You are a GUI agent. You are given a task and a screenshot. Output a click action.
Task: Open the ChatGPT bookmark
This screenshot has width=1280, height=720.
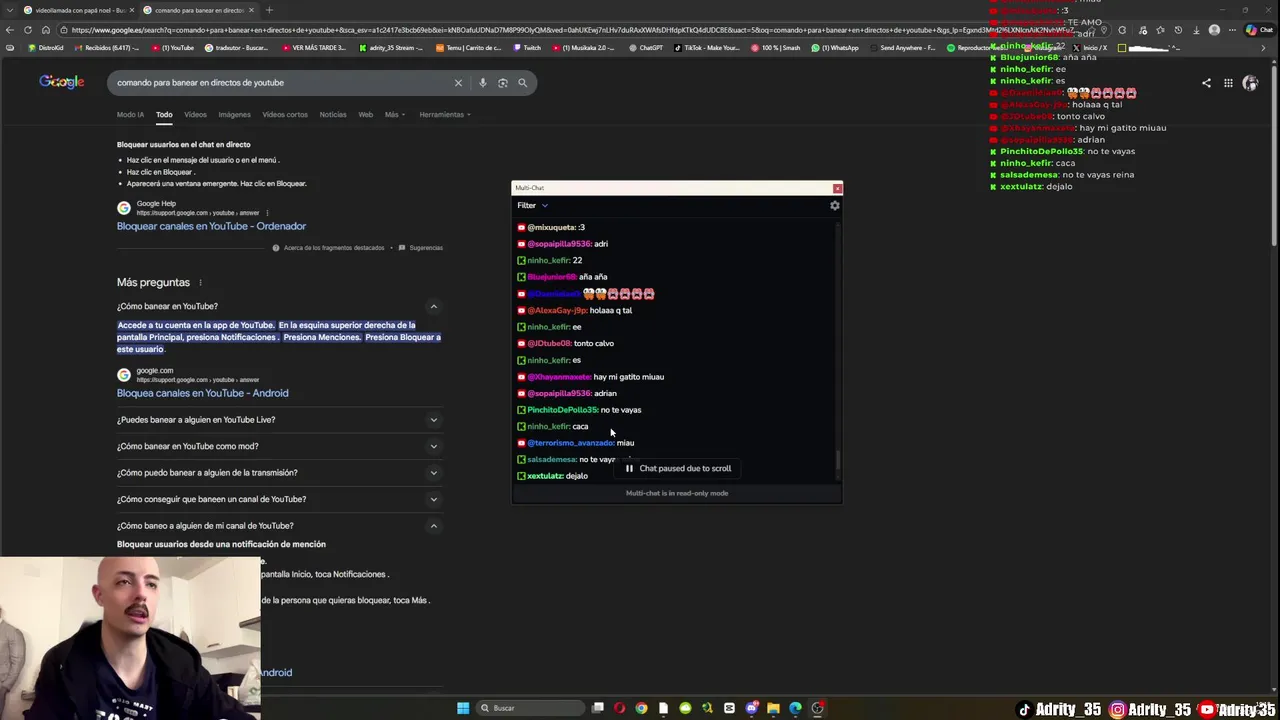(646, 48)
